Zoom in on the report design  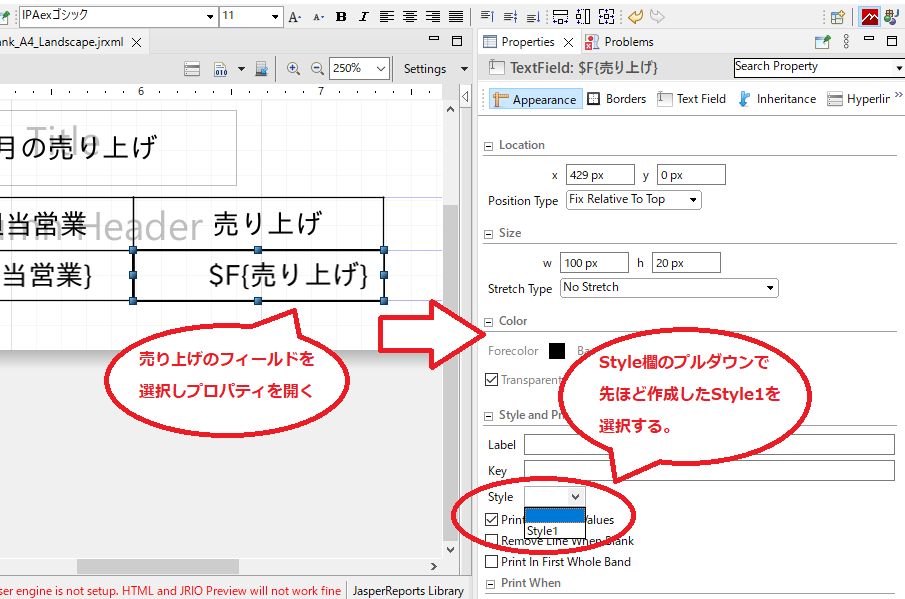[293, 69]
